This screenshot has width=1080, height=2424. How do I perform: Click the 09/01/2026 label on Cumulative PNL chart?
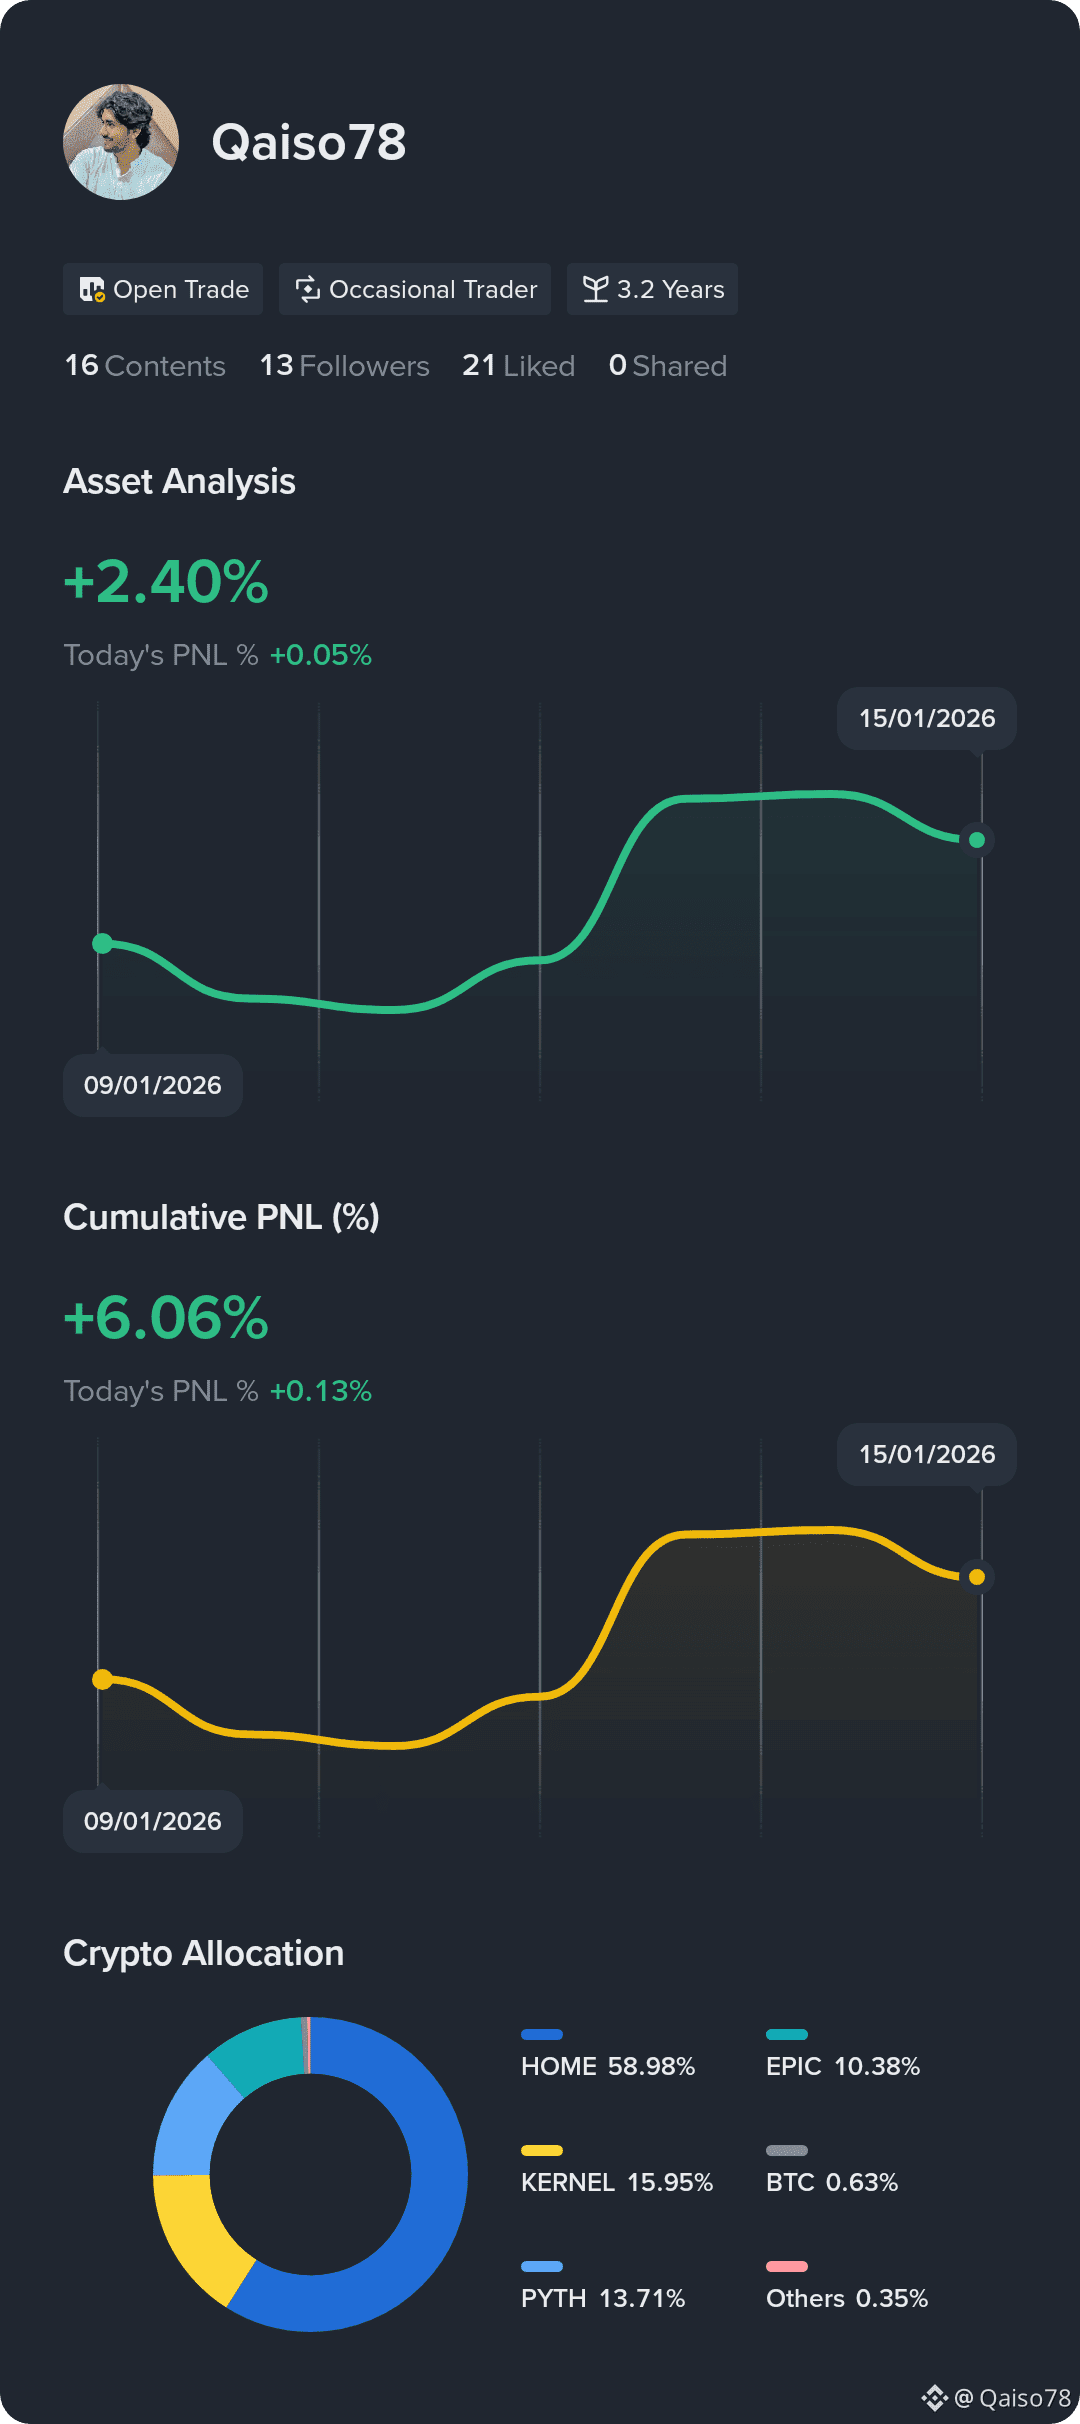click(153, 1821)
